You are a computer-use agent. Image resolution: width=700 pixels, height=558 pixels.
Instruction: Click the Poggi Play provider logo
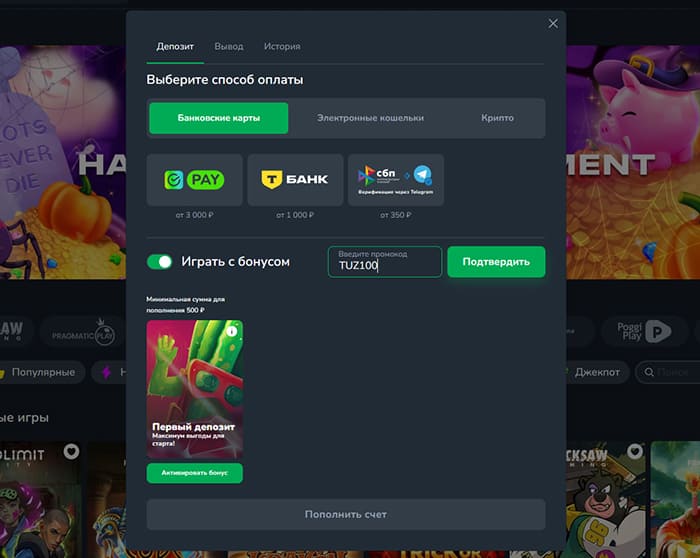[643, 331]
